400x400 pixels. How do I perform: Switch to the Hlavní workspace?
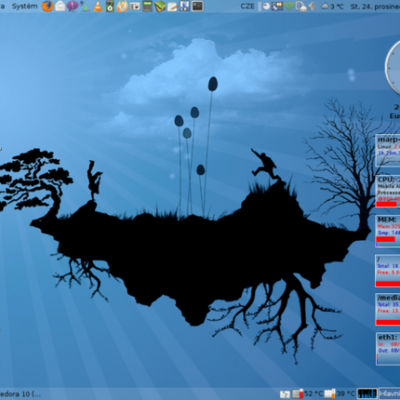[390, 394]
